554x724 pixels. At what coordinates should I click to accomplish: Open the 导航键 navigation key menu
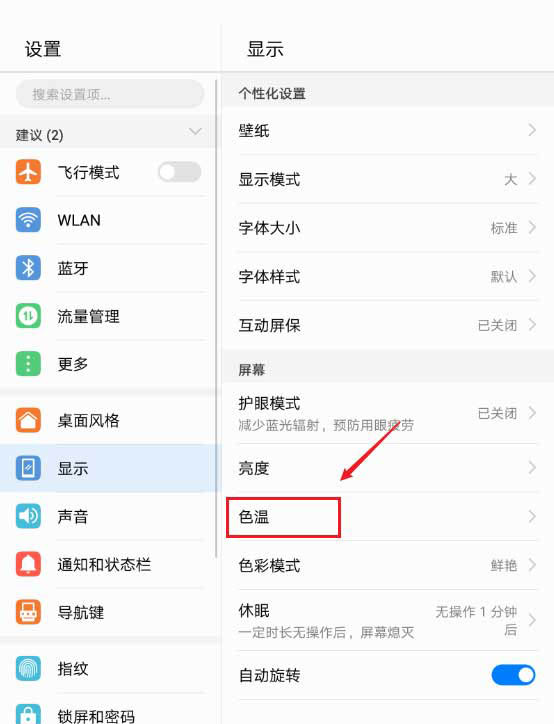[107, 612]
